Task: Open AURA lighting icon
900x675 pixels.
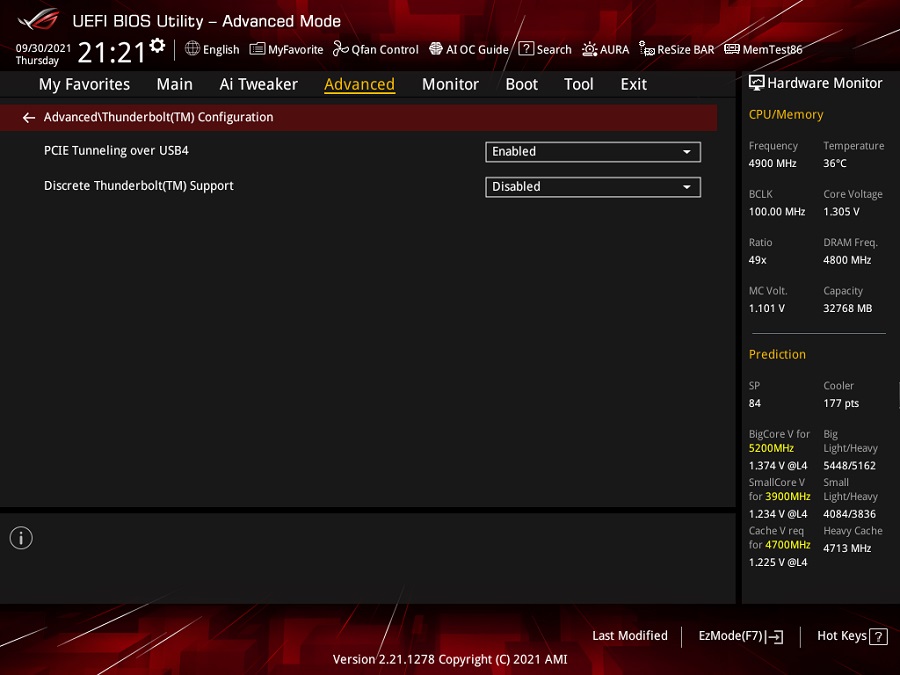Action: 589,49
